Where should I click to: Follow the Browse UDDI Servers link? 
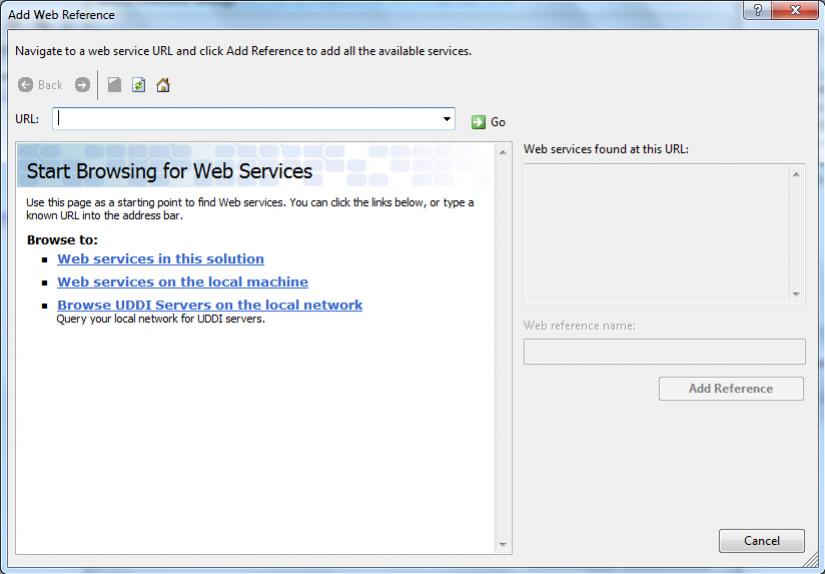(x=209, y=304)
